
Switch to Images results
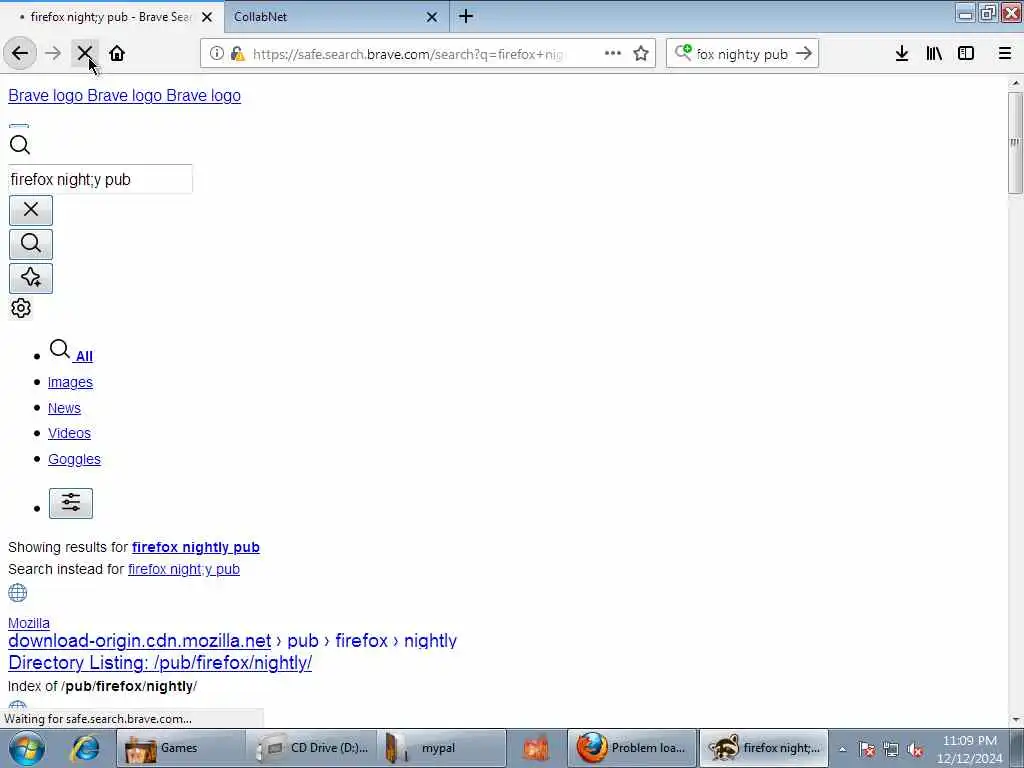coord(71,382)
